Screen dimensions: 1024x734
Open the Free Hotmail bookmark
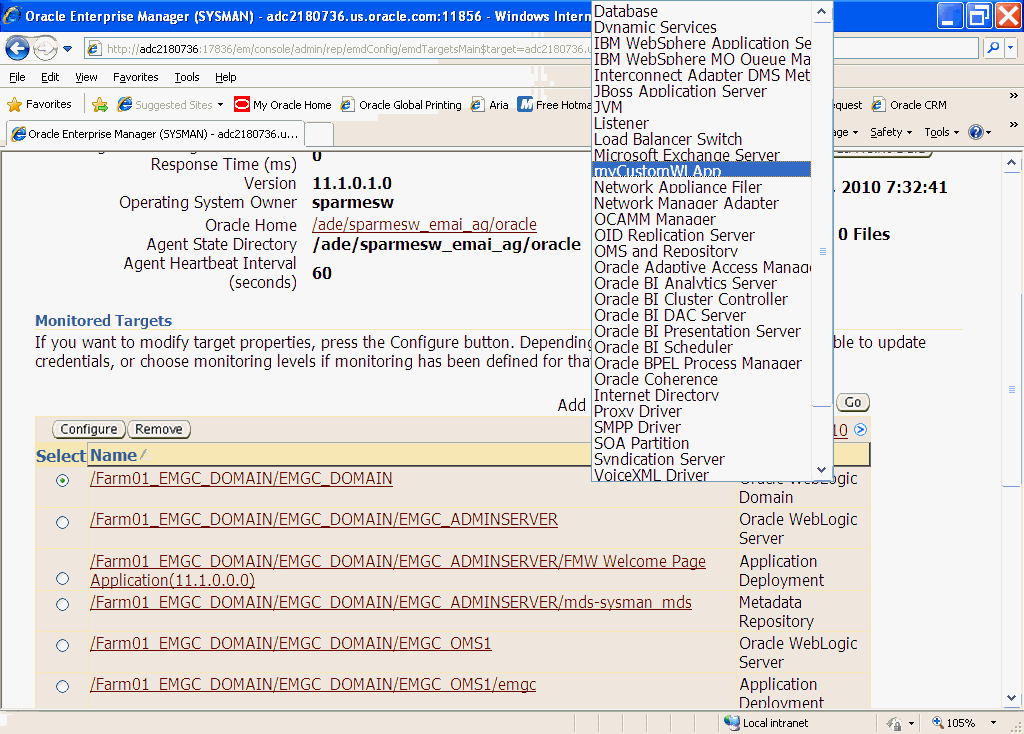554,104
